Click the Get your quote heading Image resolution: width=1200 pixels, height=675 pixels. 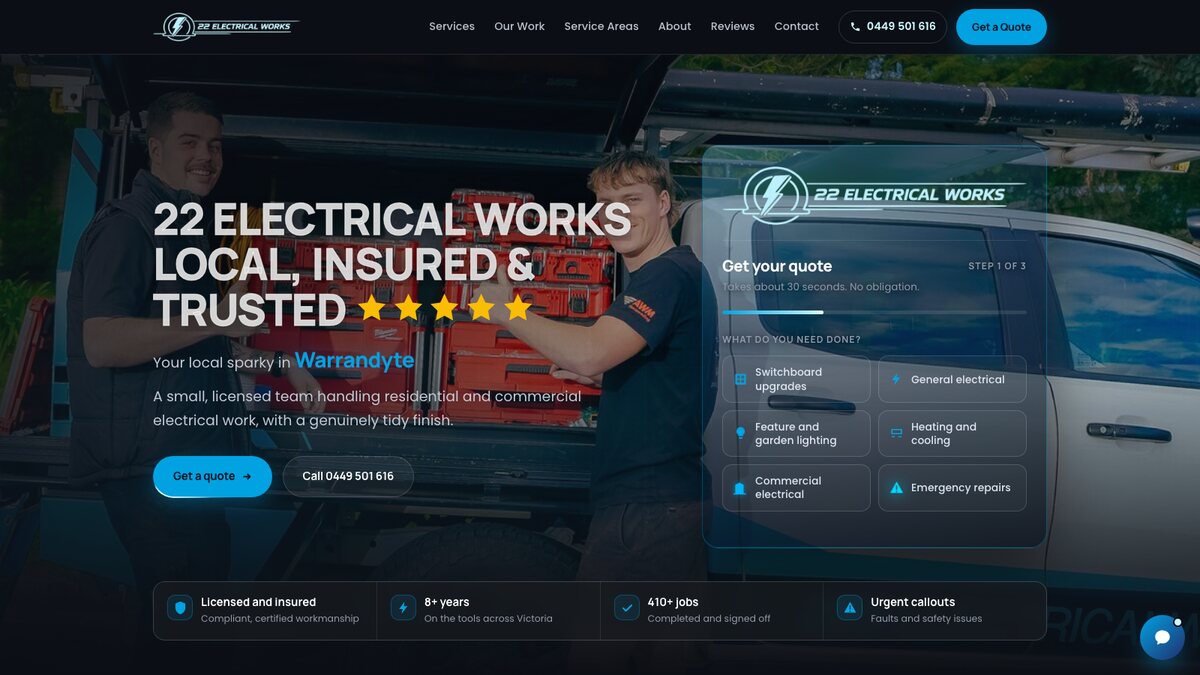pyautogui.click(x=777, y=266)
